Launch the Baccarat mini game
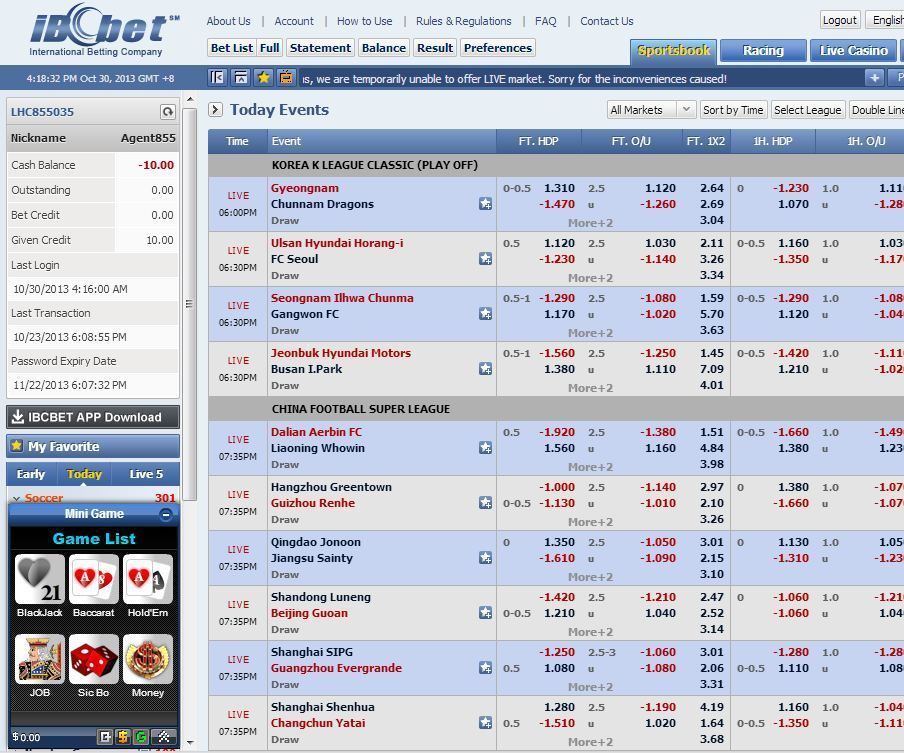This screenshot has height=753, width=904. (x=93, y=579)
